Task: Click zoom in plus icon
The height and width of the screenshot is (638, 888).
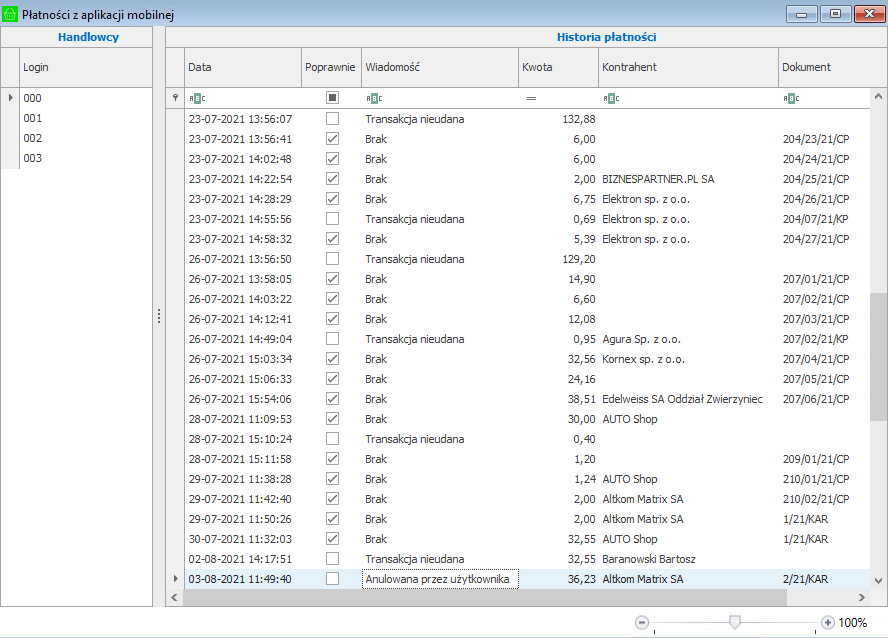Action: 827,622
